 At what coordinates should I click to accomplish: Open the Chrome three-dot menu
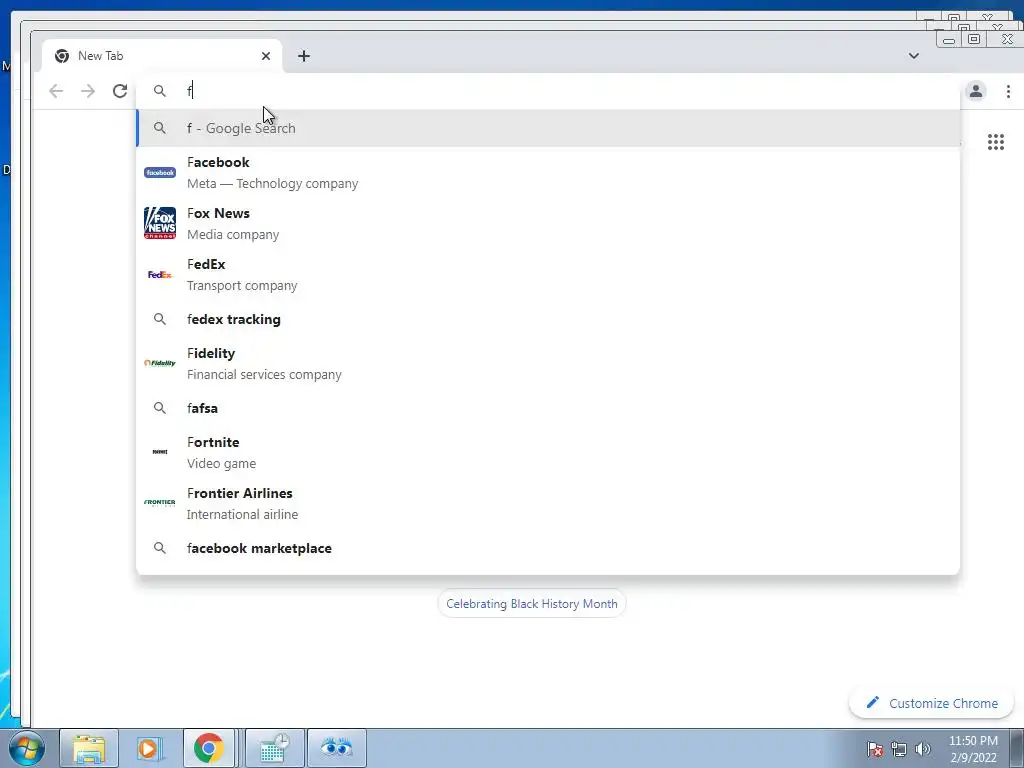(x=1008, y=91)
